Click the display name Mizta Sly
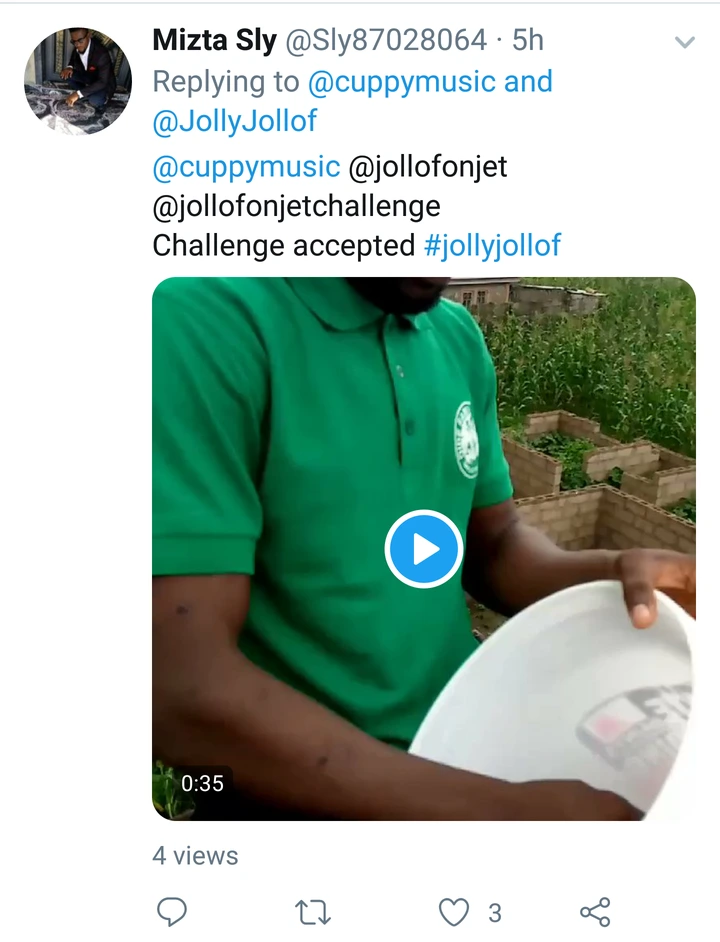The height and width of the screenshot is (942, 720). tap(215, 40)
